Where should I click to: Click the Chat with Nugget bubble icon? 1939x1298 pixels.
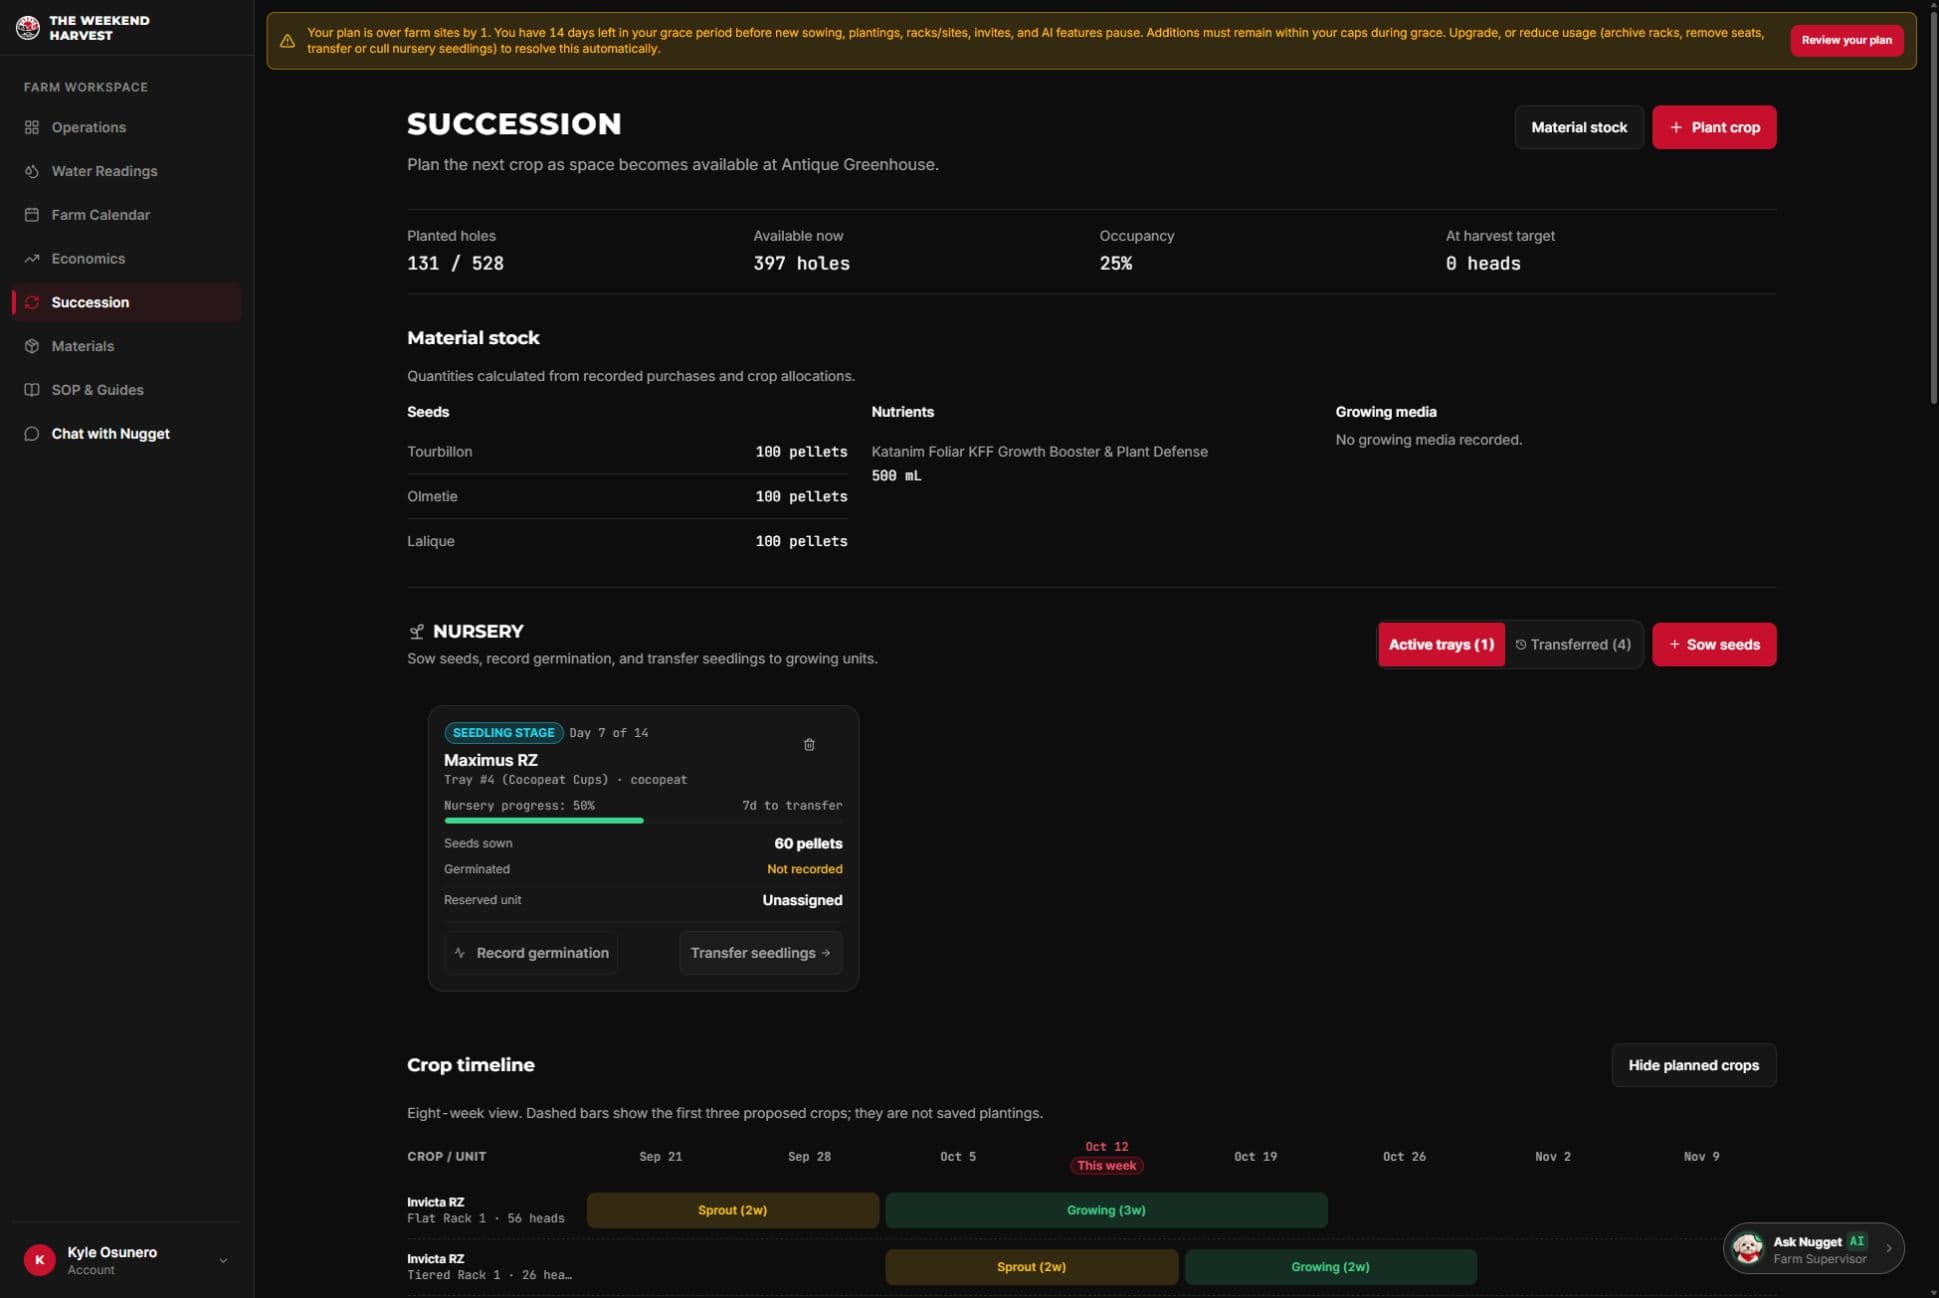pos(32,434)
